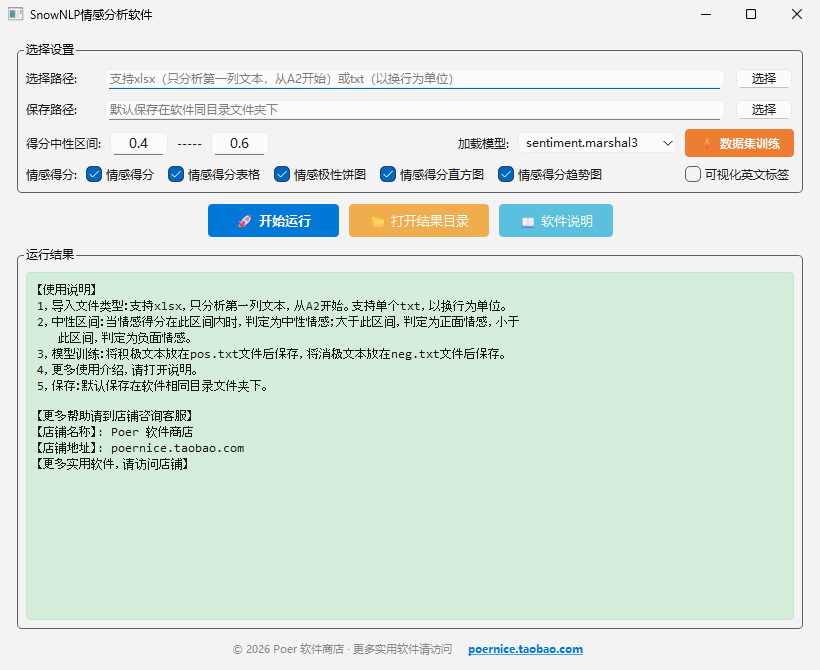Minimize the SnowNLP window
Viewport: 820px width, 670px height.
pyautogui.click(x=706, y=14)
